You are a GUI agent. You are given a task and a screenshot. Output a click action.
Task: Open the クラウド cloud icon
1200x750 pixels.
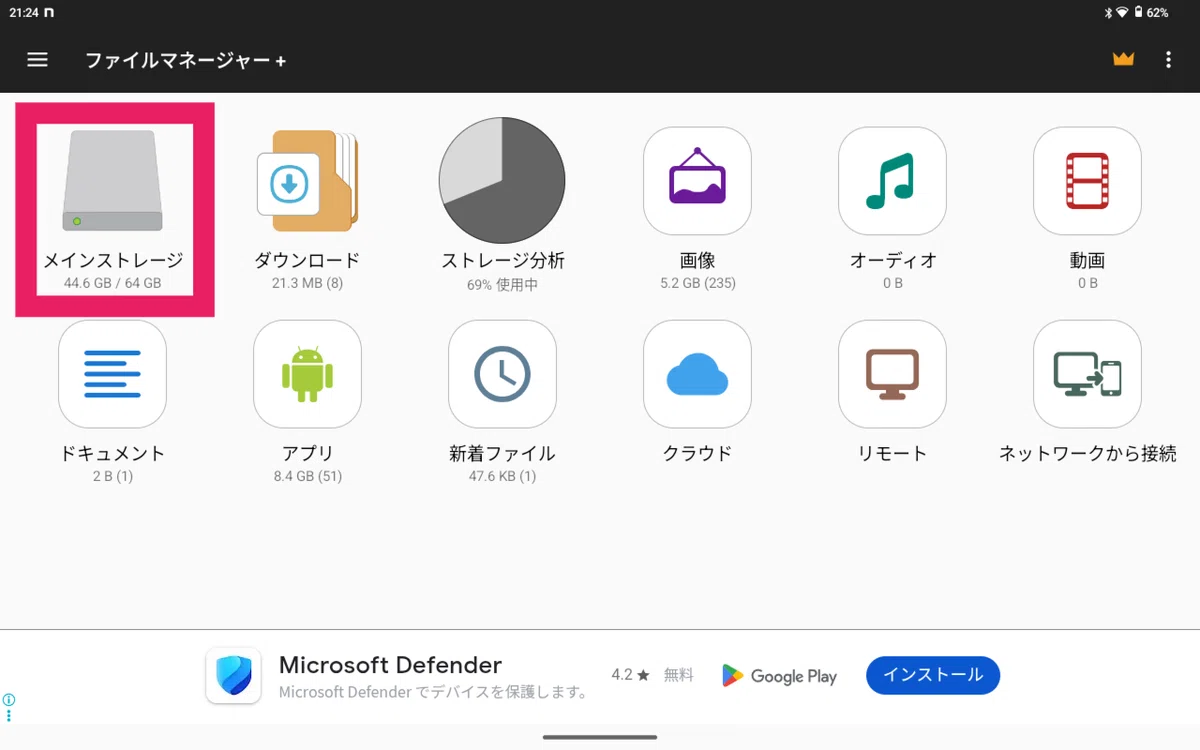pyautogui.click(x=697, y=374)
